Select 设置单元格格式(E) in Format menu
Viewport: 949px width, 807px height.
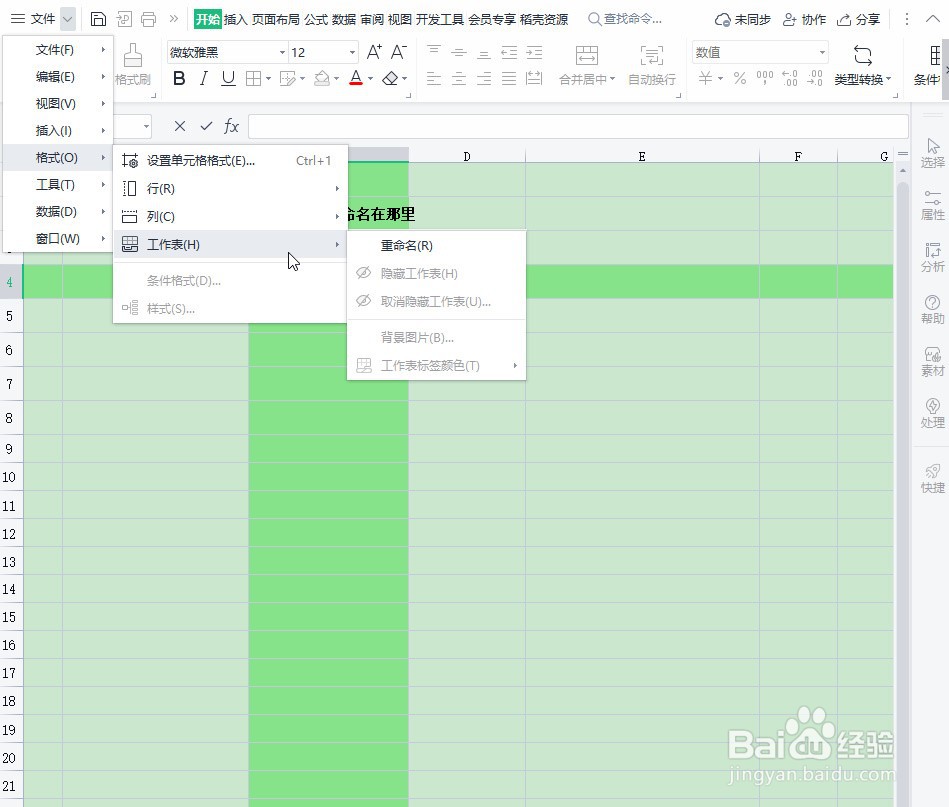tap(231, 160)
